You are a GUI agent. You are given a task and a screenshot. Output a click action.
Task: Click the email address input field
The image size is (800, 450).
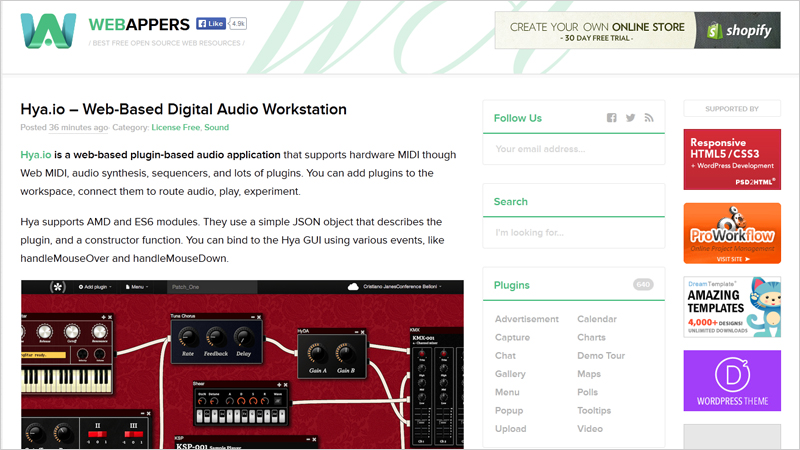click(x=574, y=149)
